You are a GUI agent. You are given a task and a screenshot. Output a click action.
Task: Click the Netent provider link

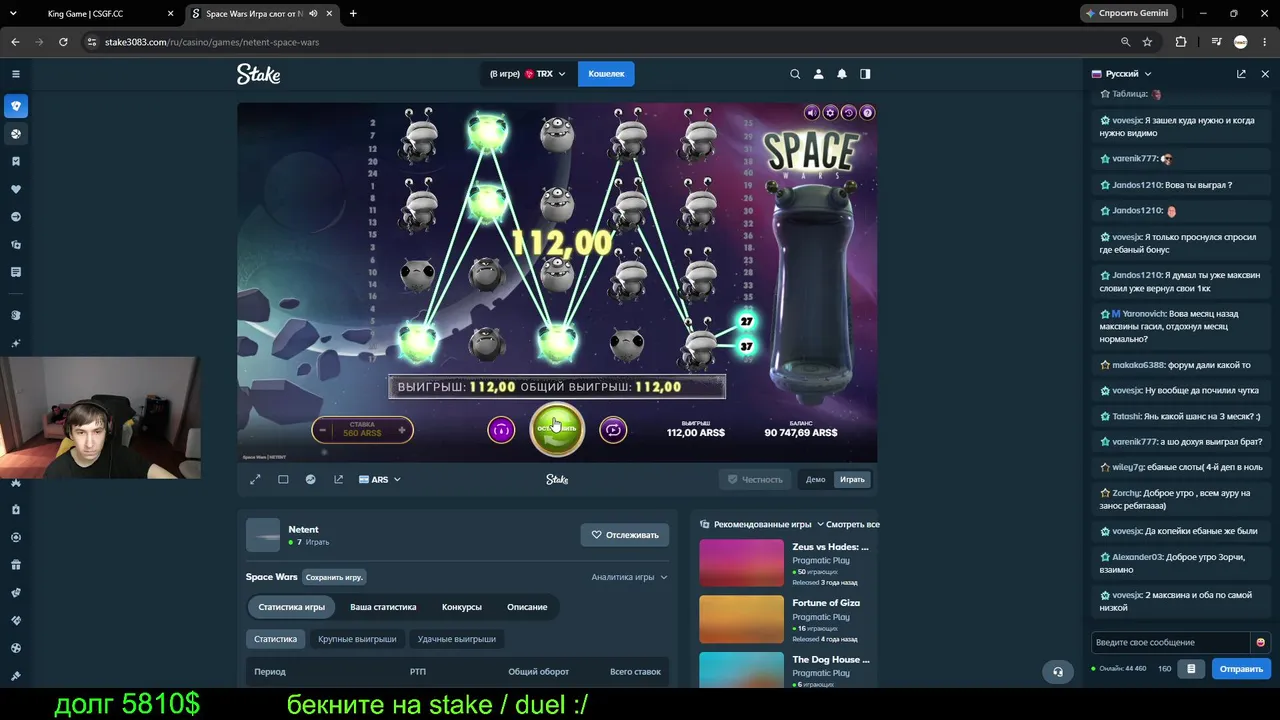click(x=303, y=530)
